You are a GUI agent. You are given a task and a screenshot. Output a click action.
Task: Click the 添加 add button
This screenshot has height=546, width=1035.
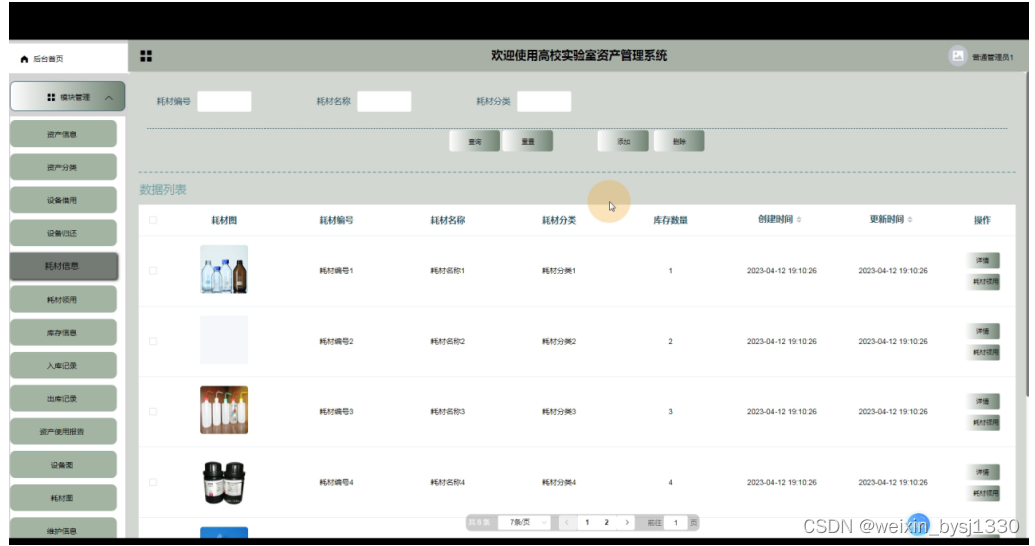(623, 141)
